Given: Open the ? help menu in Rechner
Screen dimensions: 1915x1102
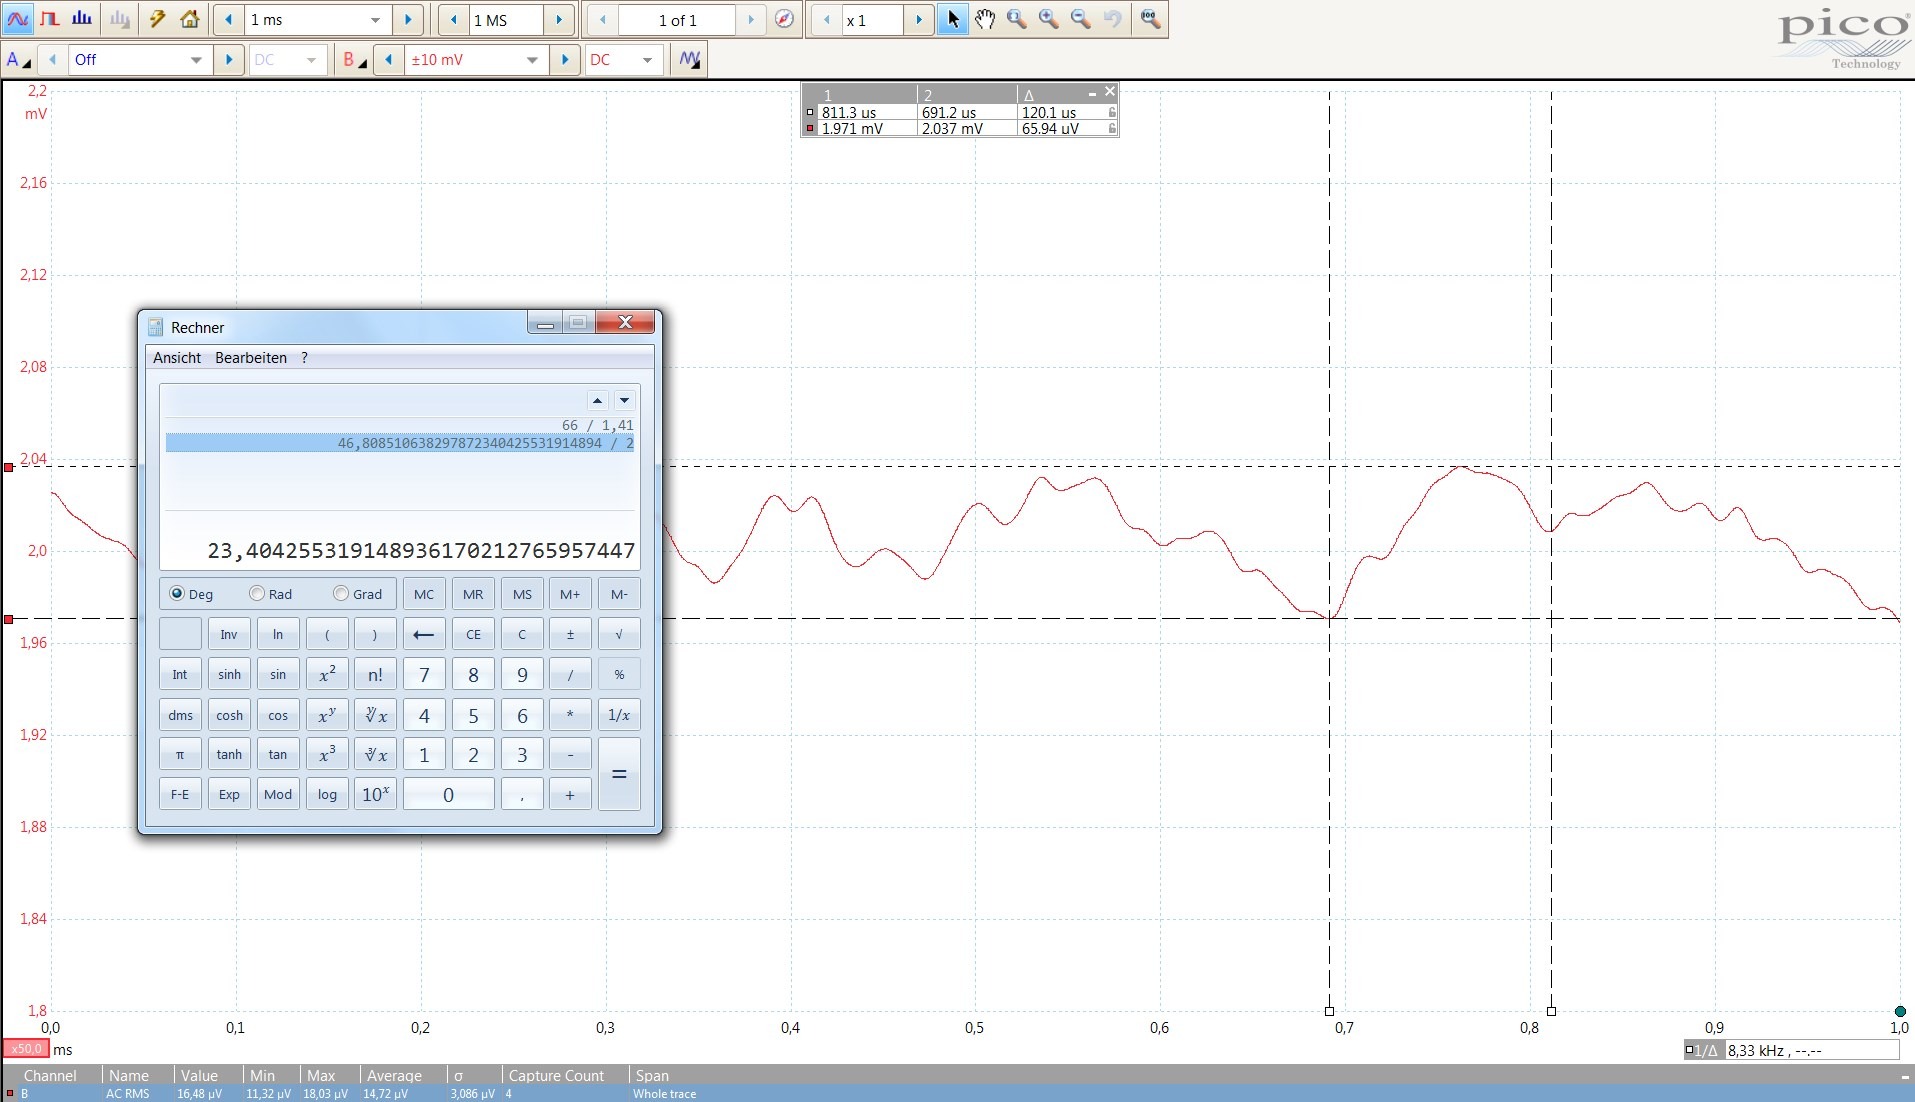Looking at the screenshot, I should [304, 358].
